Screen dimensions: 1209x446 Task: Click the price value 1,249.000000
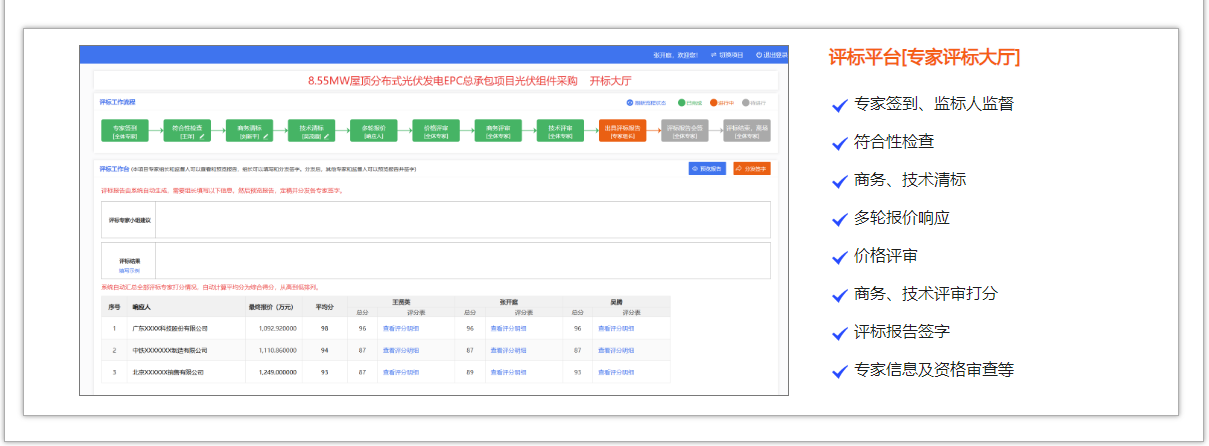point(278,372)
